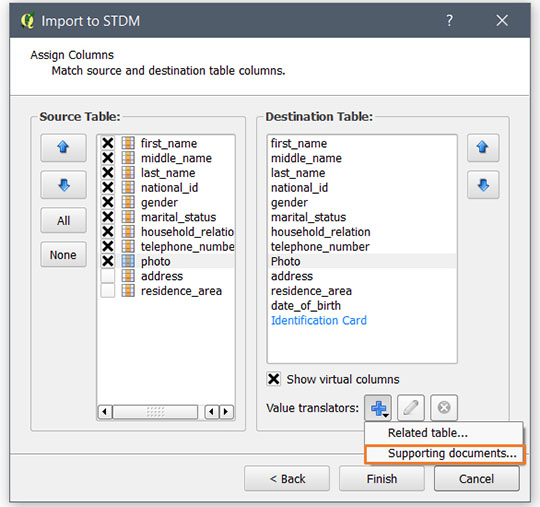Select destination middle_name column

click(x=362, y=158)
